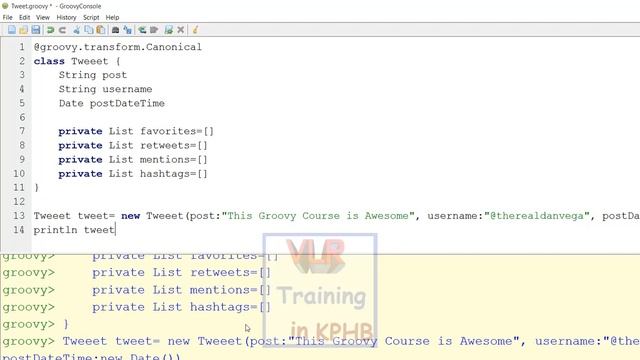Click editor line 'private List retweets=[]'

pos(133,145)
